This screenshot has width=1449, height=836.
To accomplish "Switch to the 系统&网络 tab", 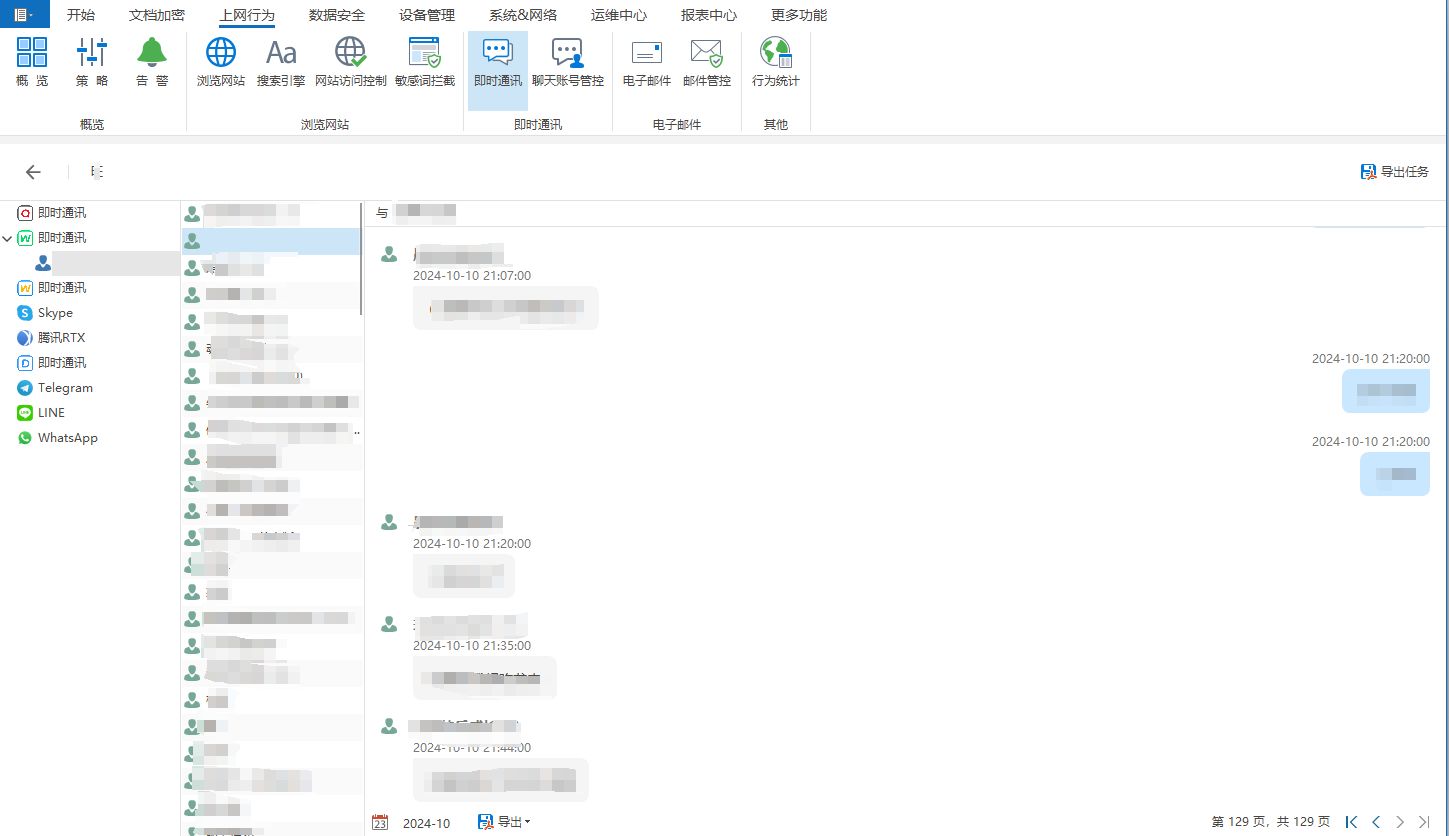I will coord(523,15).
